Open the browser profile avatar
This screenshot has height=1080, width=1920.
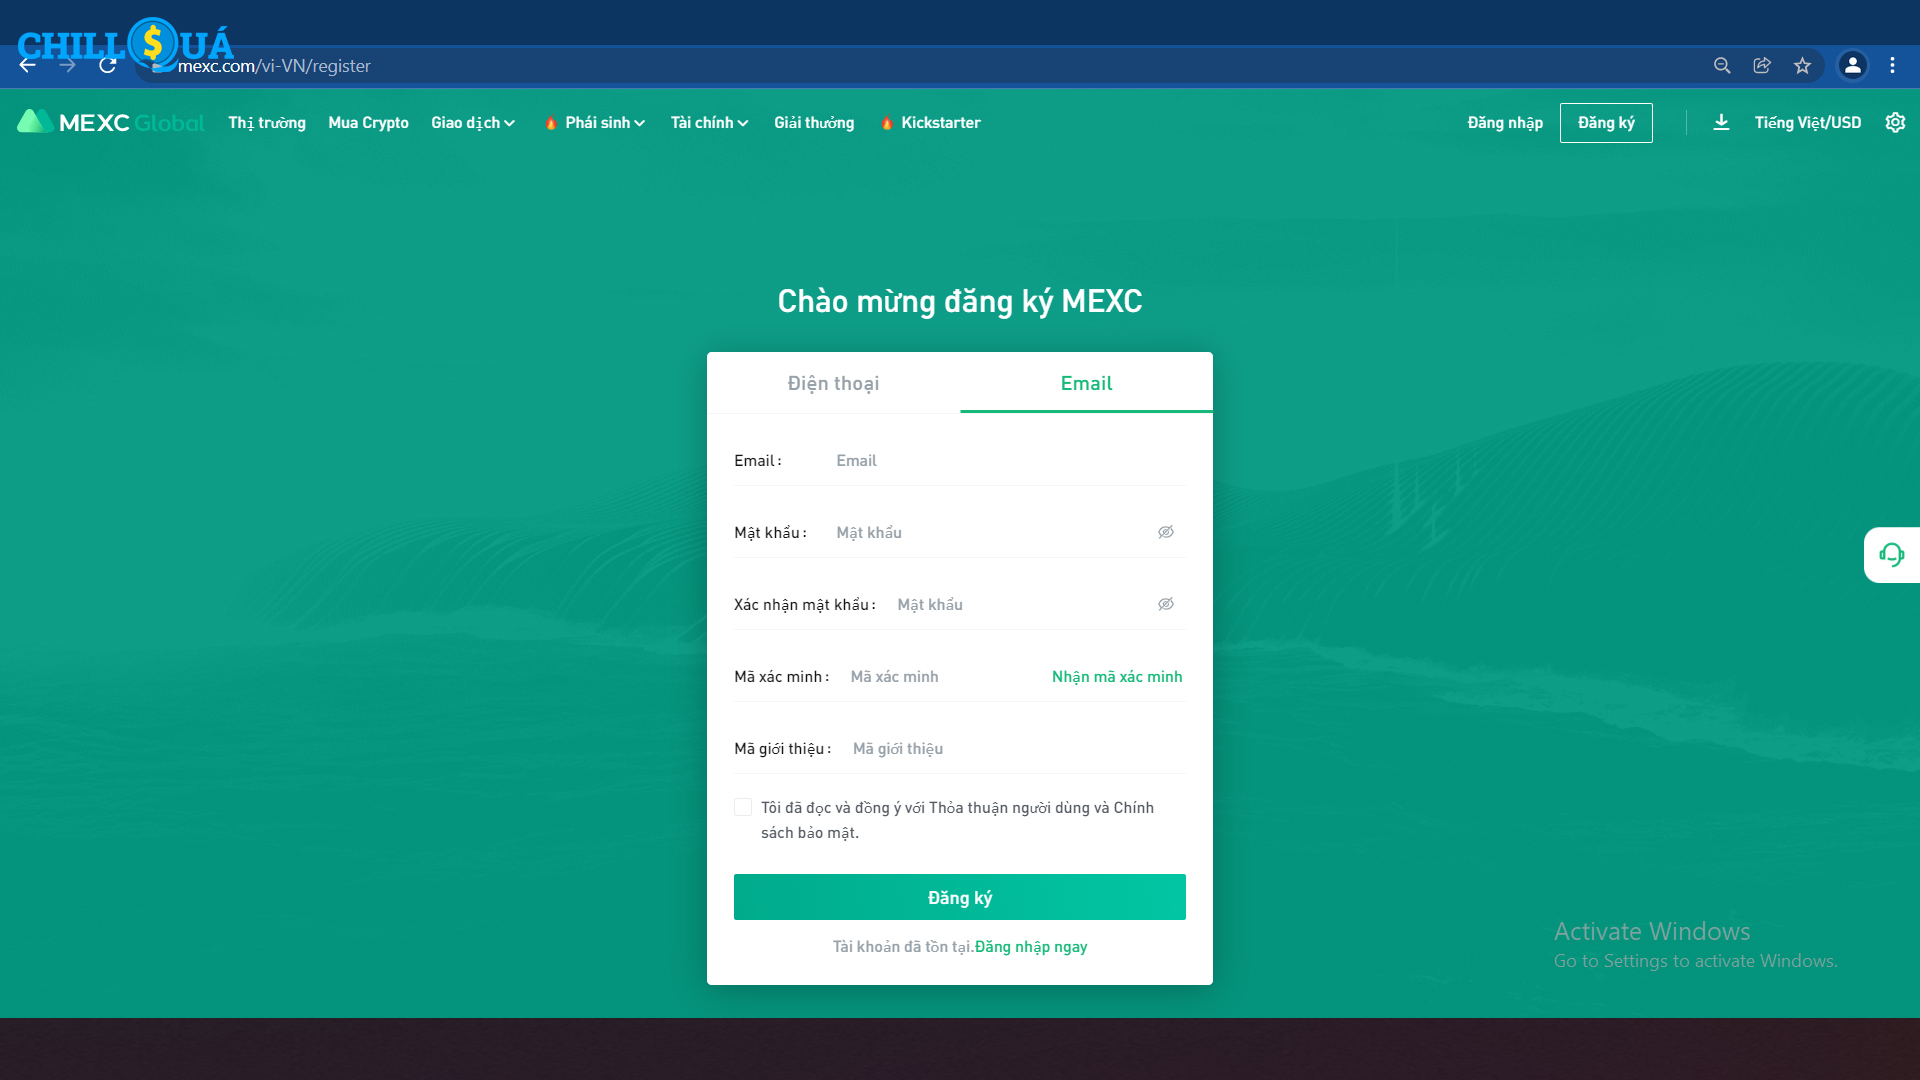coord(1852,65)
